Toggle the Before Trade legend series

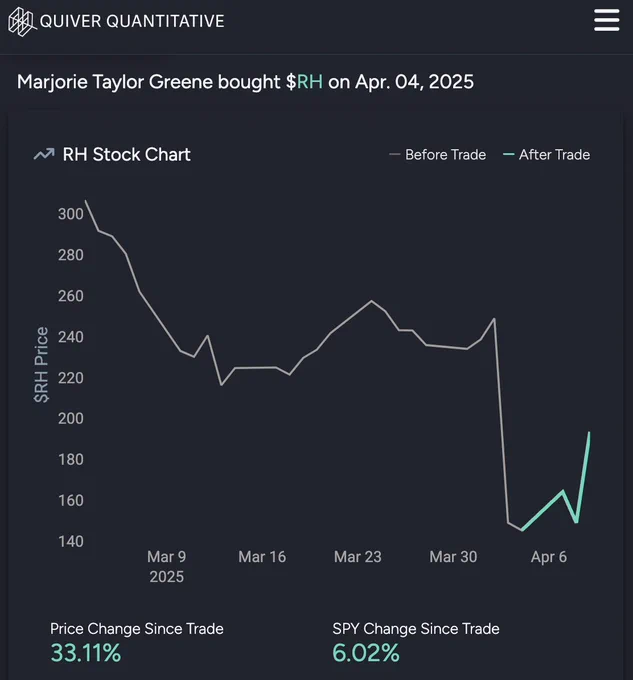[437, 154]
